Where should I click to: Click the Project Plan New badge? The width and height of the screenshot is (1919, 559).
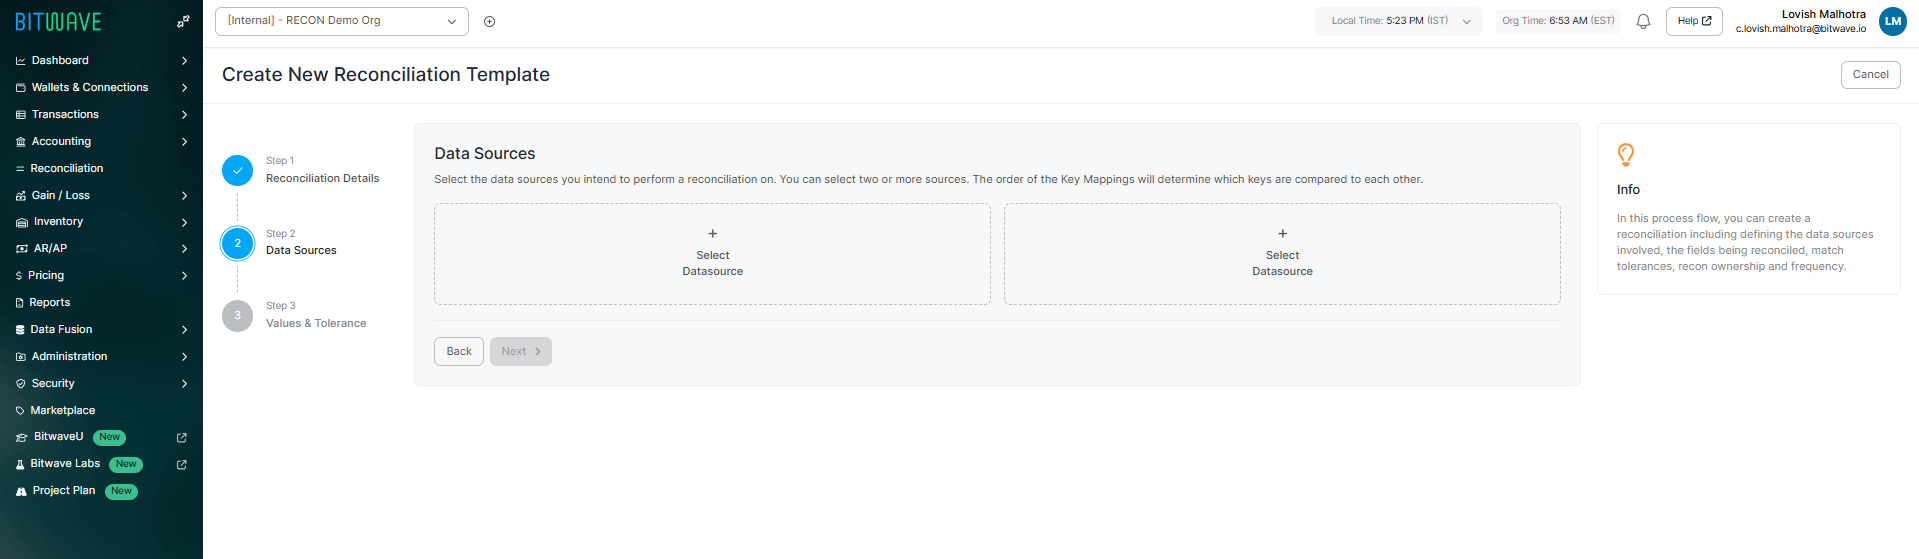coord(121,492)
